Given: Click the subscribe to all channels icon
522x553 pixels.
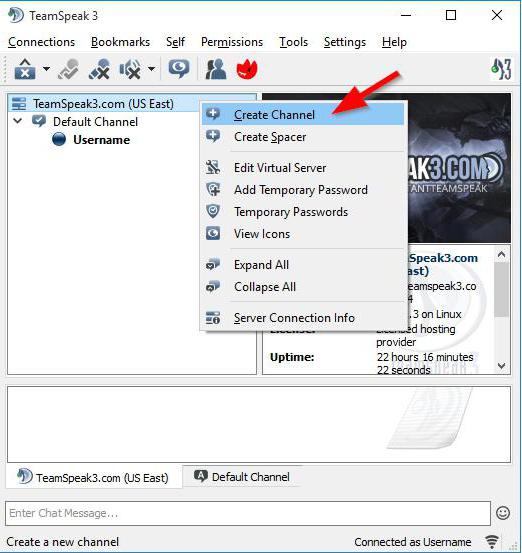Looking at the screenshot, I should point(69,69).
